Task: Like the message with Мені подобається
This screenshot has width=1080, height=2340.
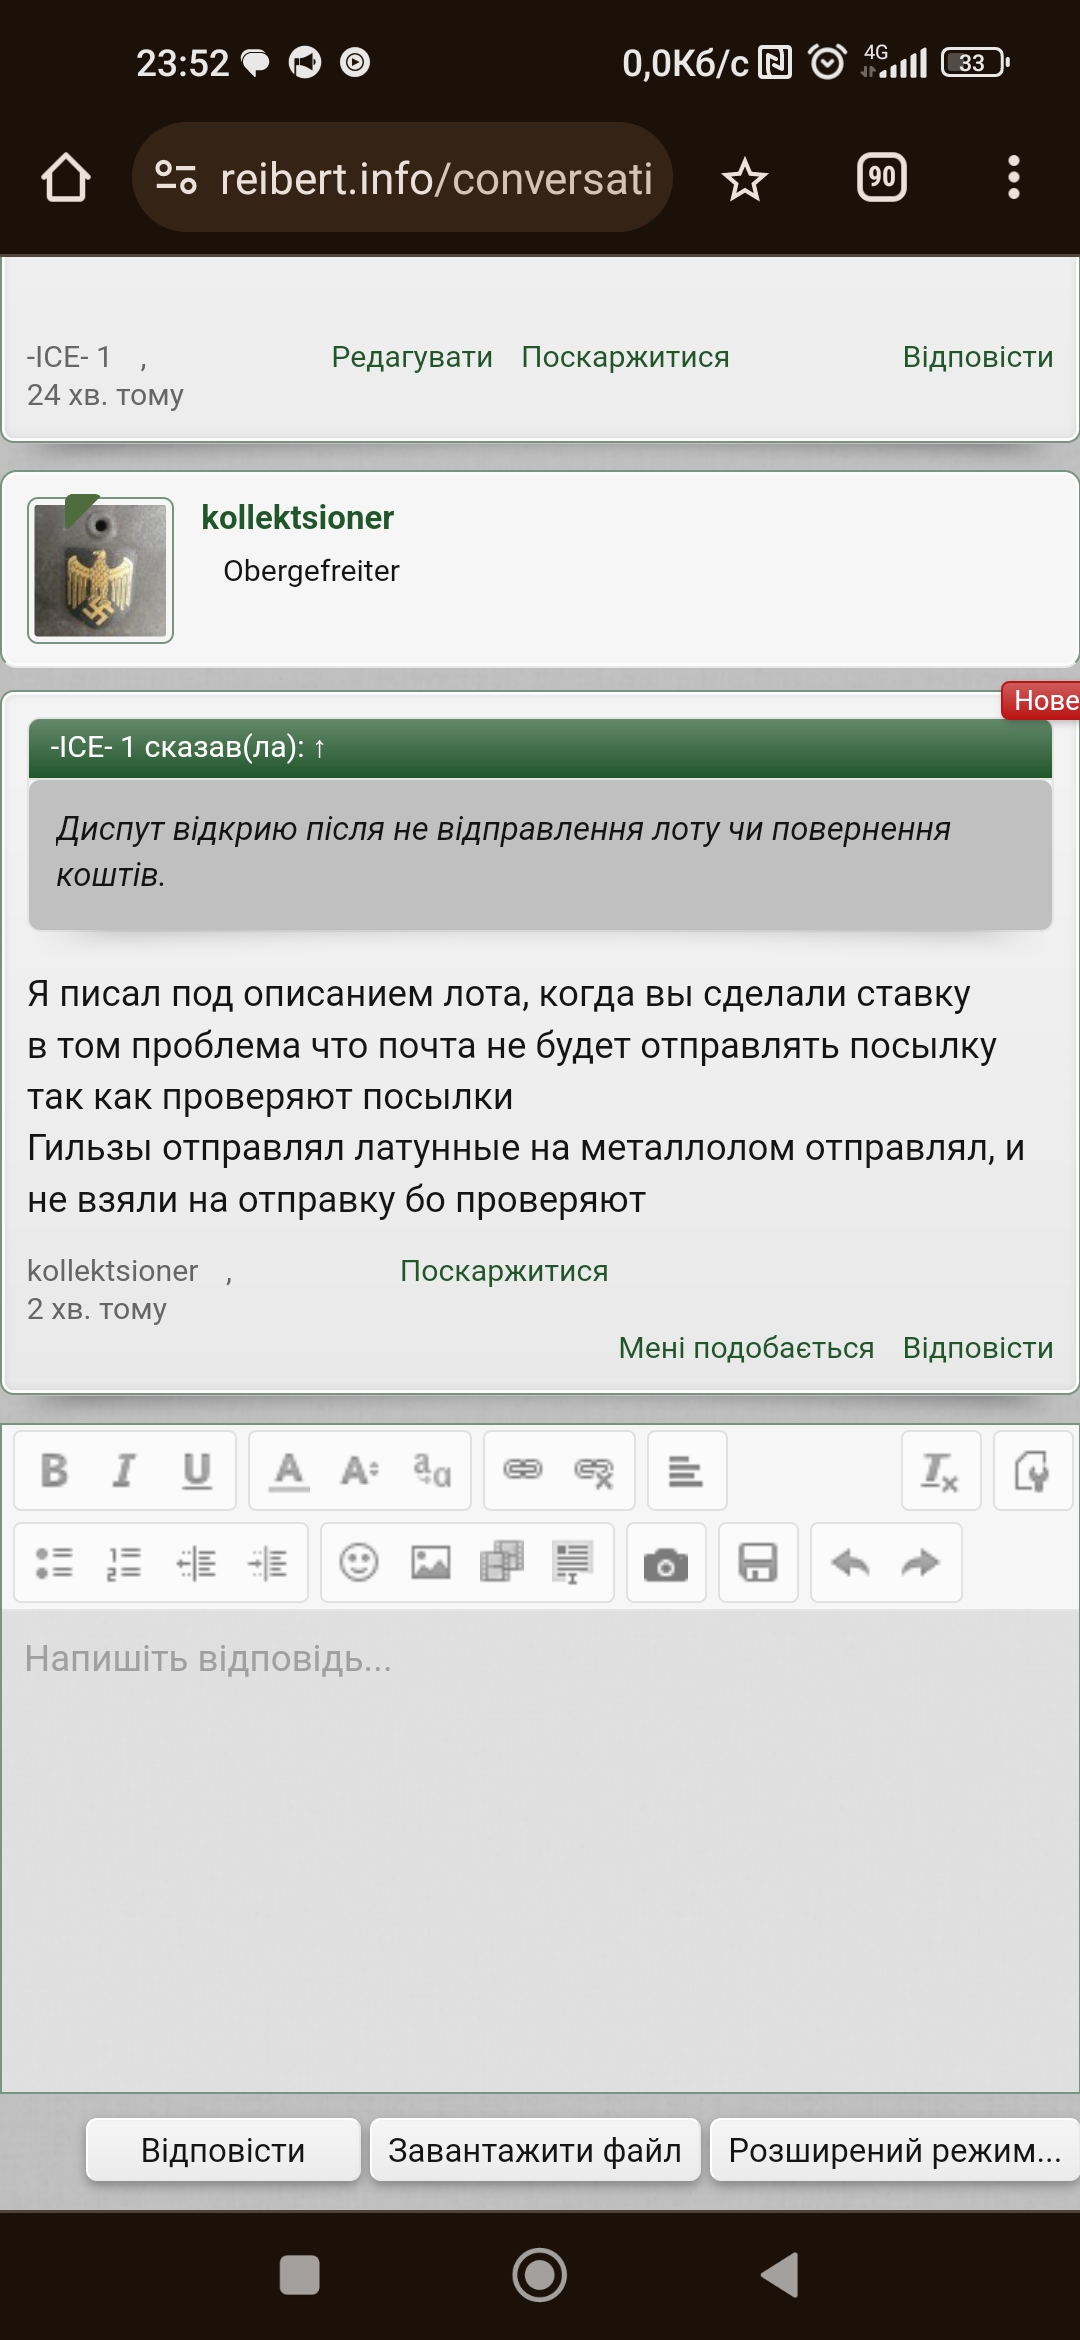Action: click(x=746, y=1348)
